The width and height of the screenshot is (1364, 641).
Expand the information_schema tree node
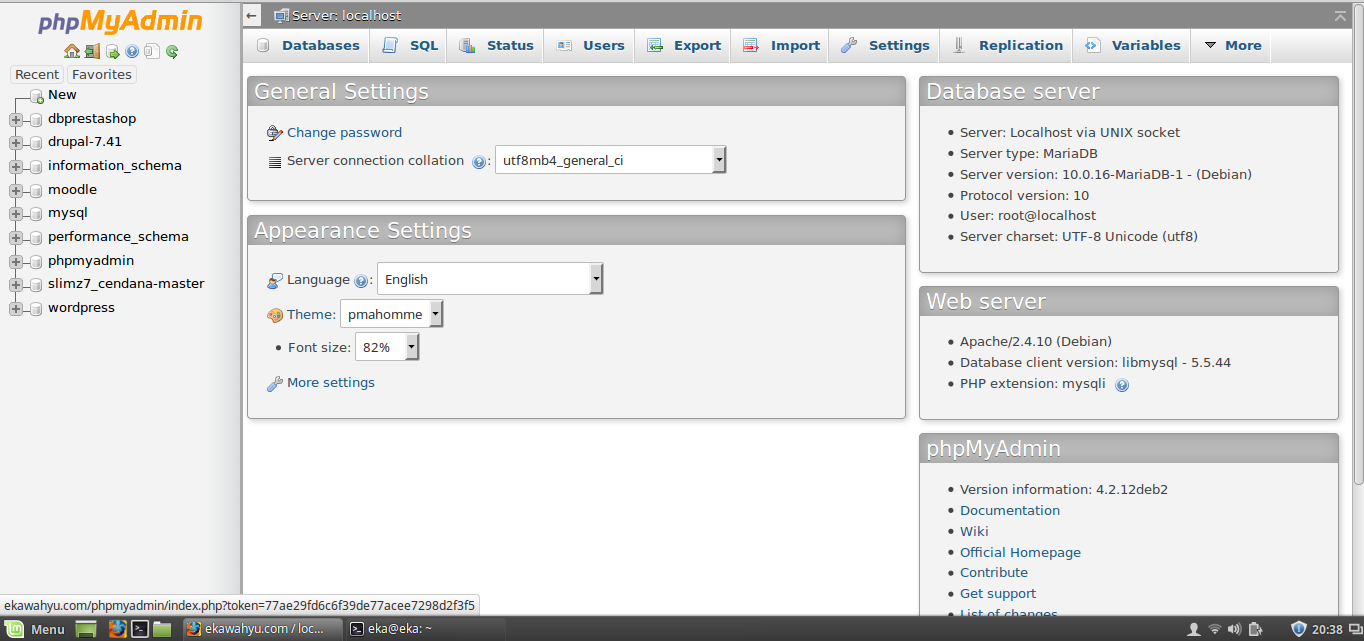click(16, 166)
